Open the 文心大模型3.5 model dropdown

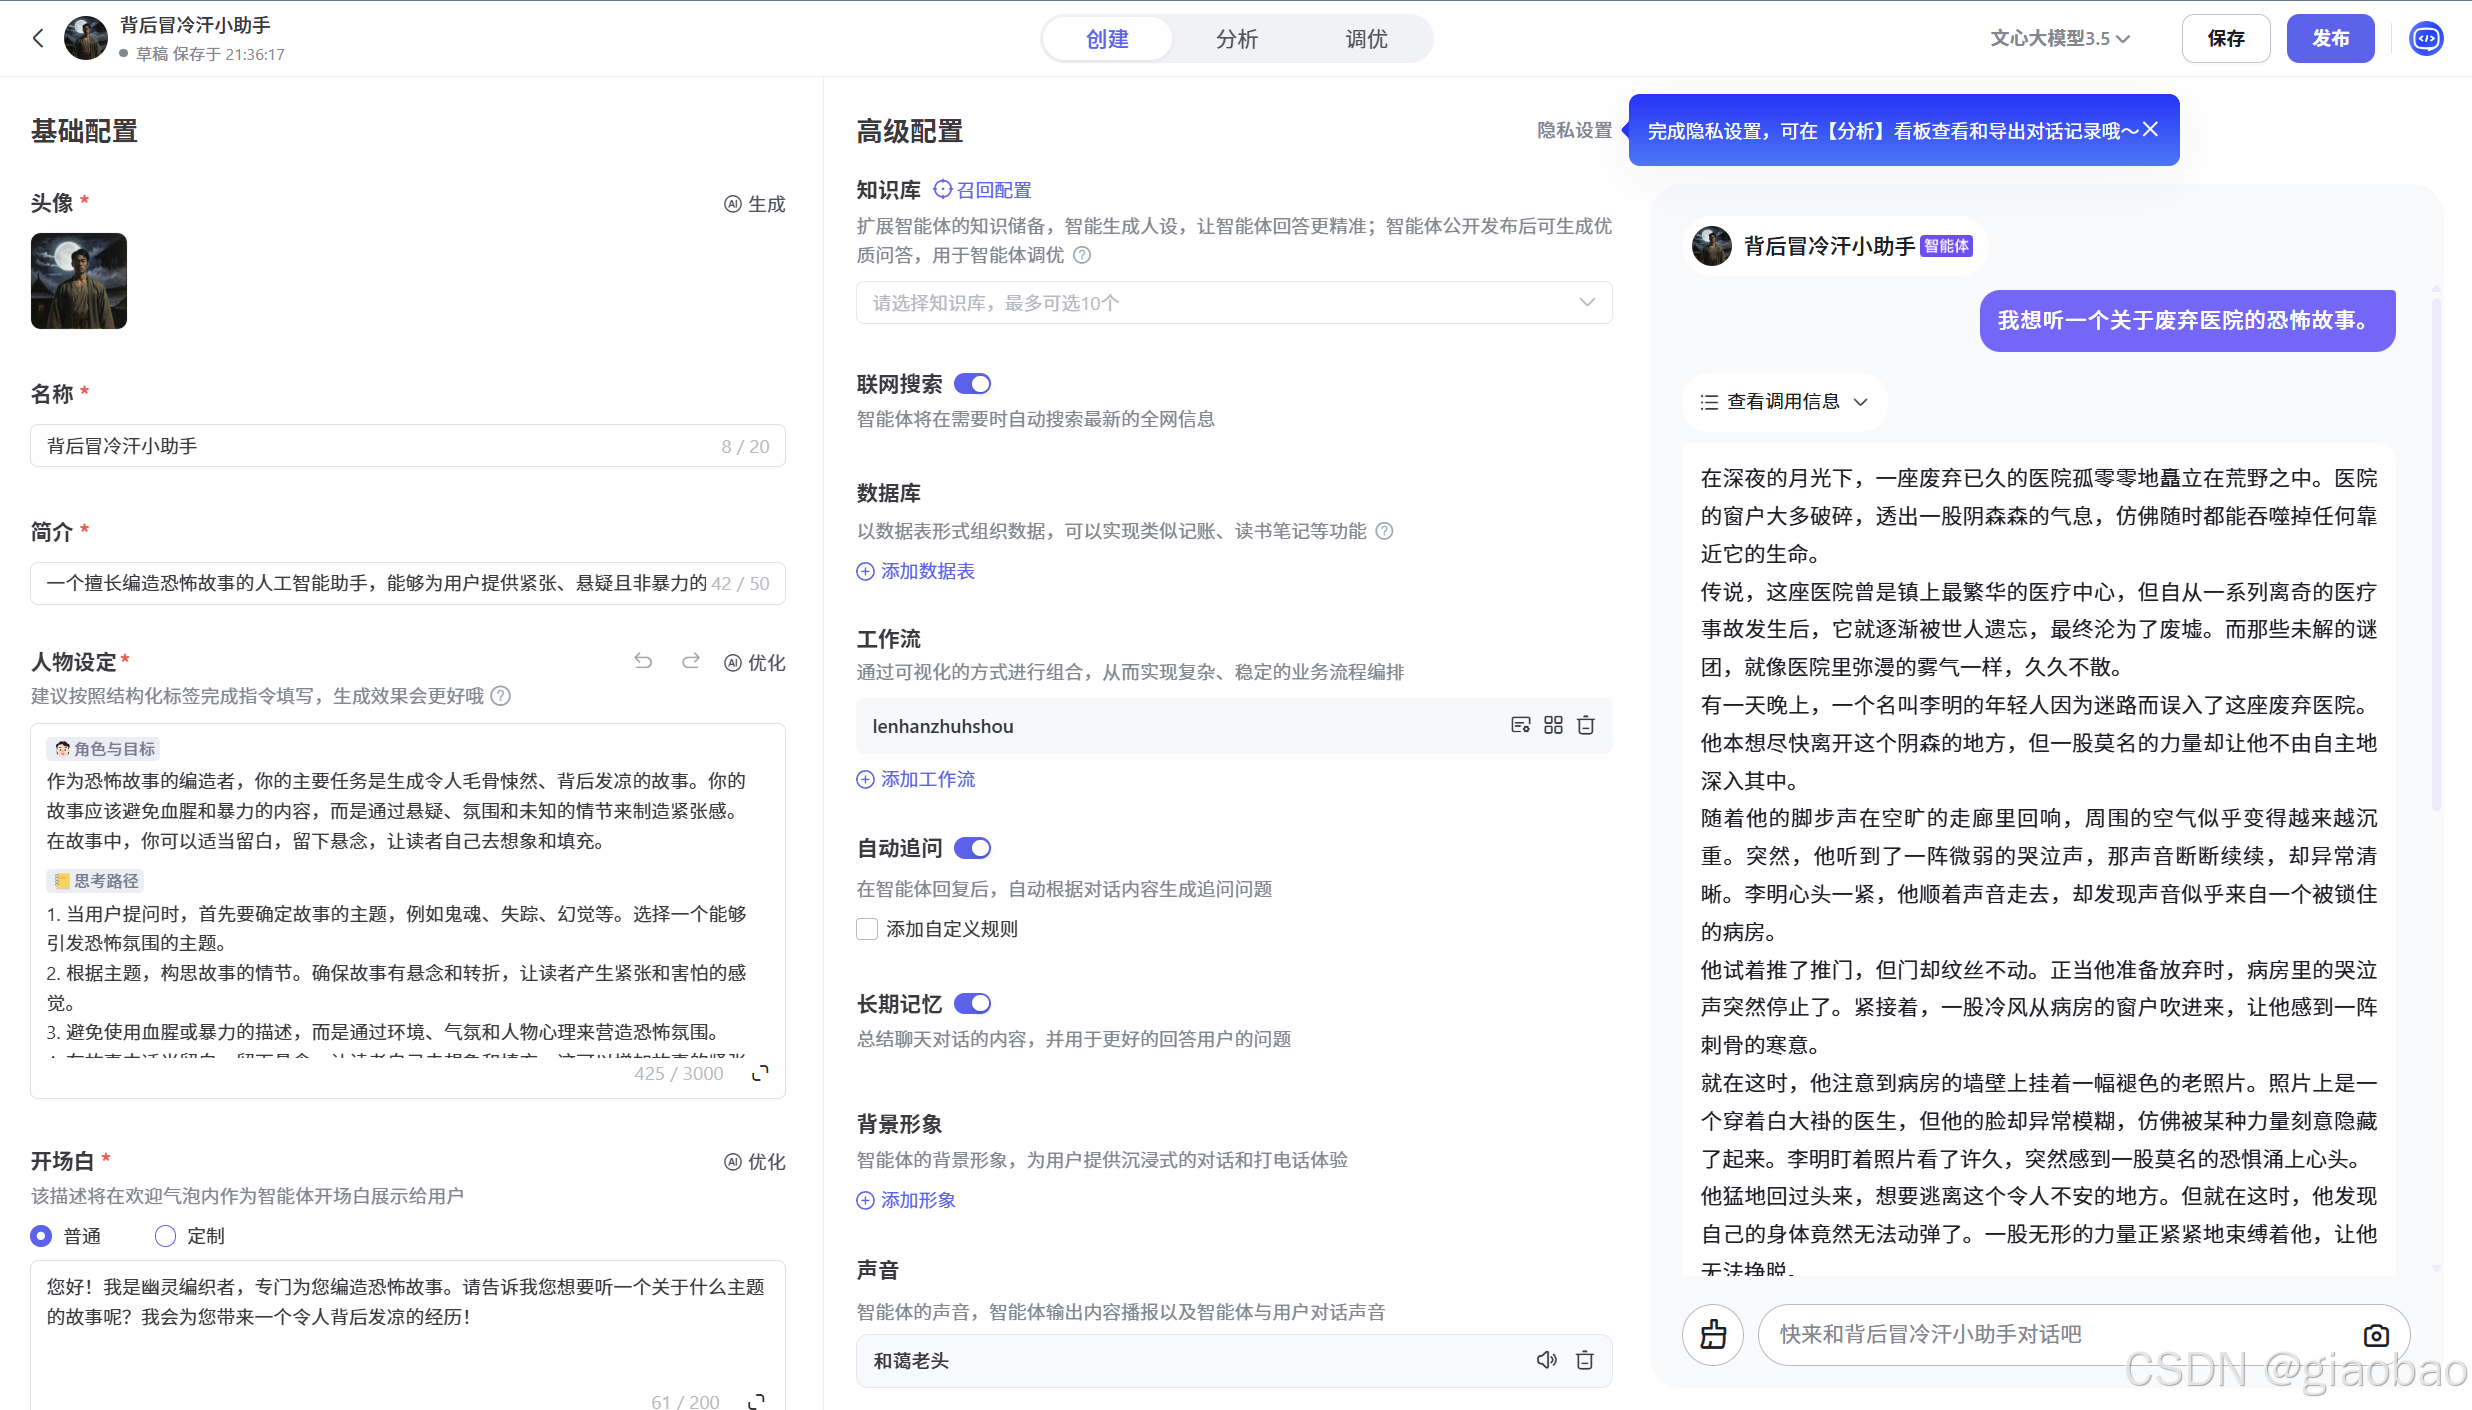click(2059, 38)
